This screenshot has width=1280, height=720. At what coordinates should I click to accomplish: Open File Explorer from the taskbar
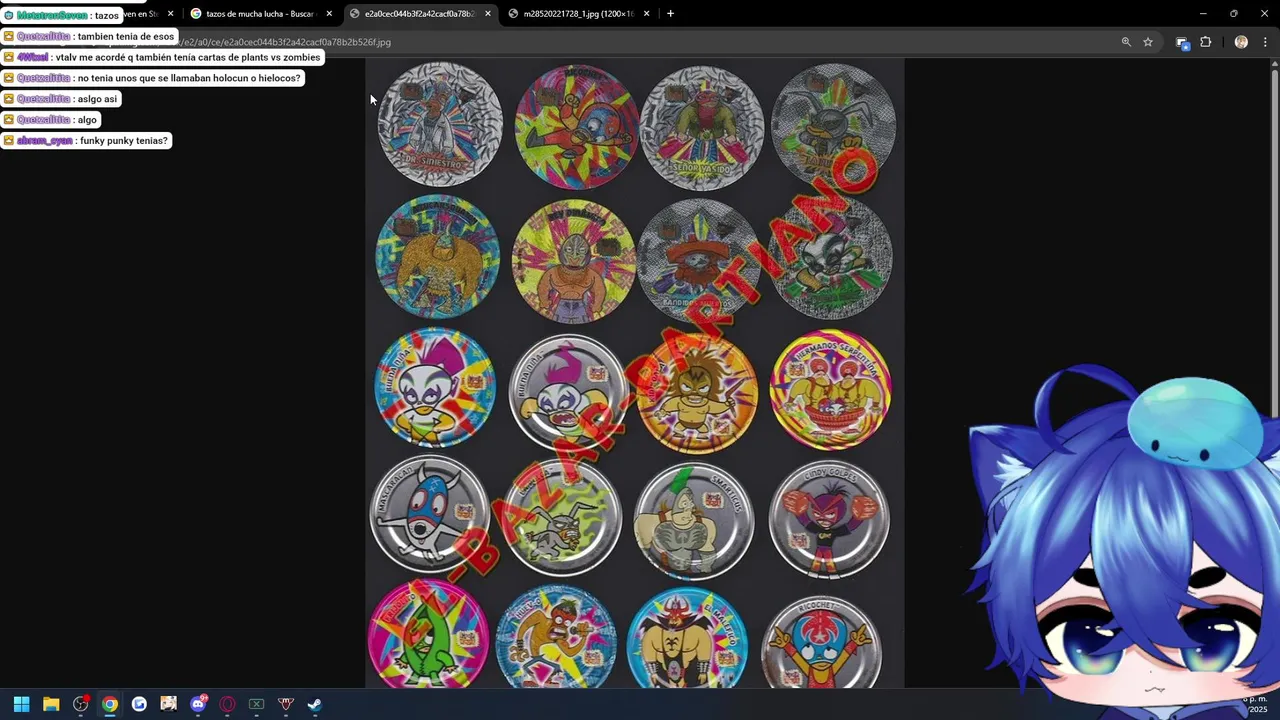(51, 704)
